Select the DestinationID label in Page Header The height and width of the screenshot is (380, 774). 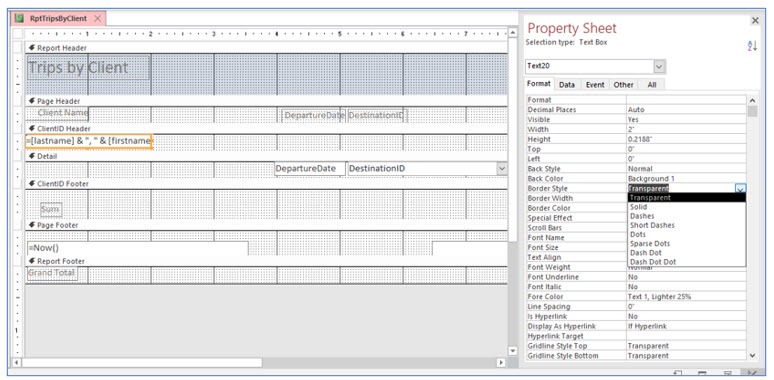[376, 115]
